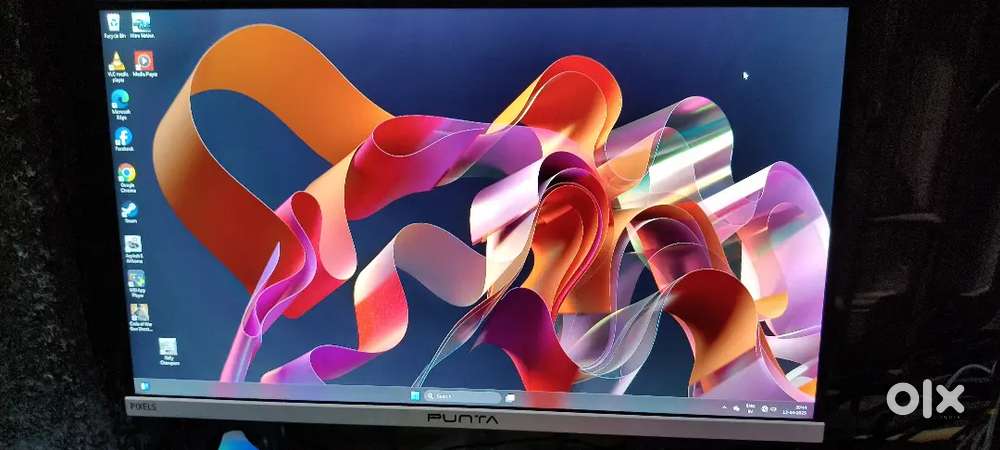Open the Steam desktop shortcut

129,211
